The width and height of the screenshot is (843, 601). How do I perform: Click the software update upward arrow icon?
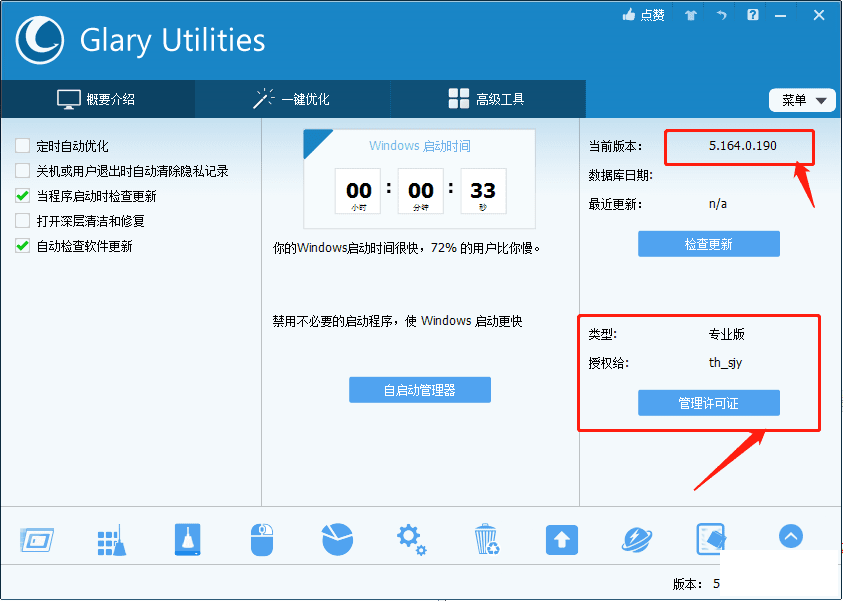(562, 540)
